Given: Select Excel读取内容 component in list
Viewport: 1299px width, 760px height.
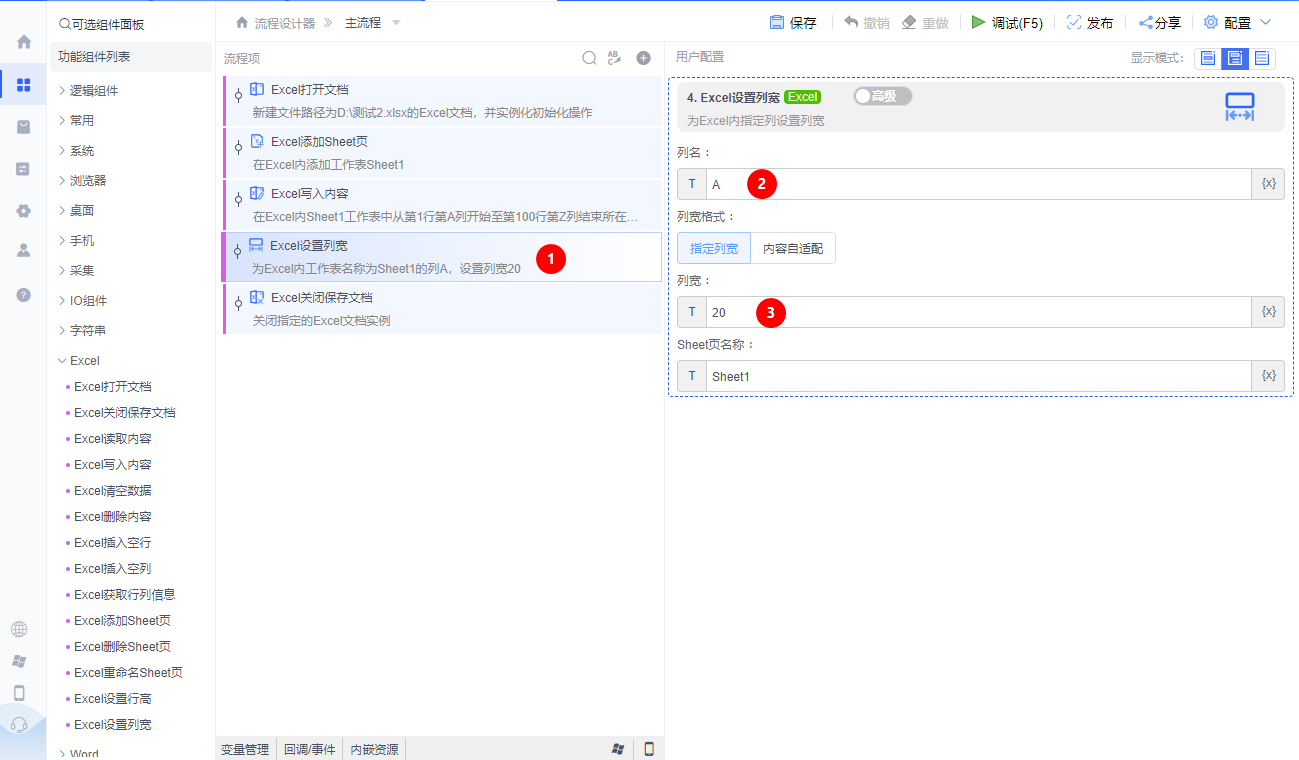Looking at the screenshot, I should click(113, 439).
